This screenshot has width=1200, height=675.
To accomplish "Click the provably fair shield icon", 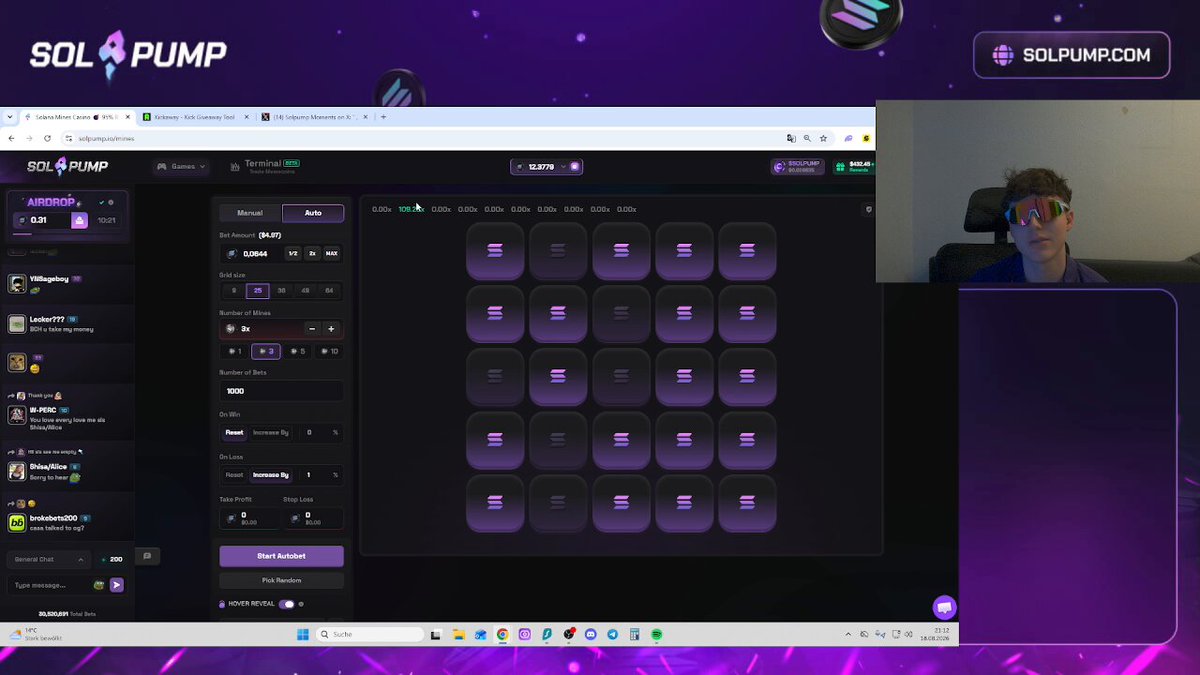I will 869,210.
